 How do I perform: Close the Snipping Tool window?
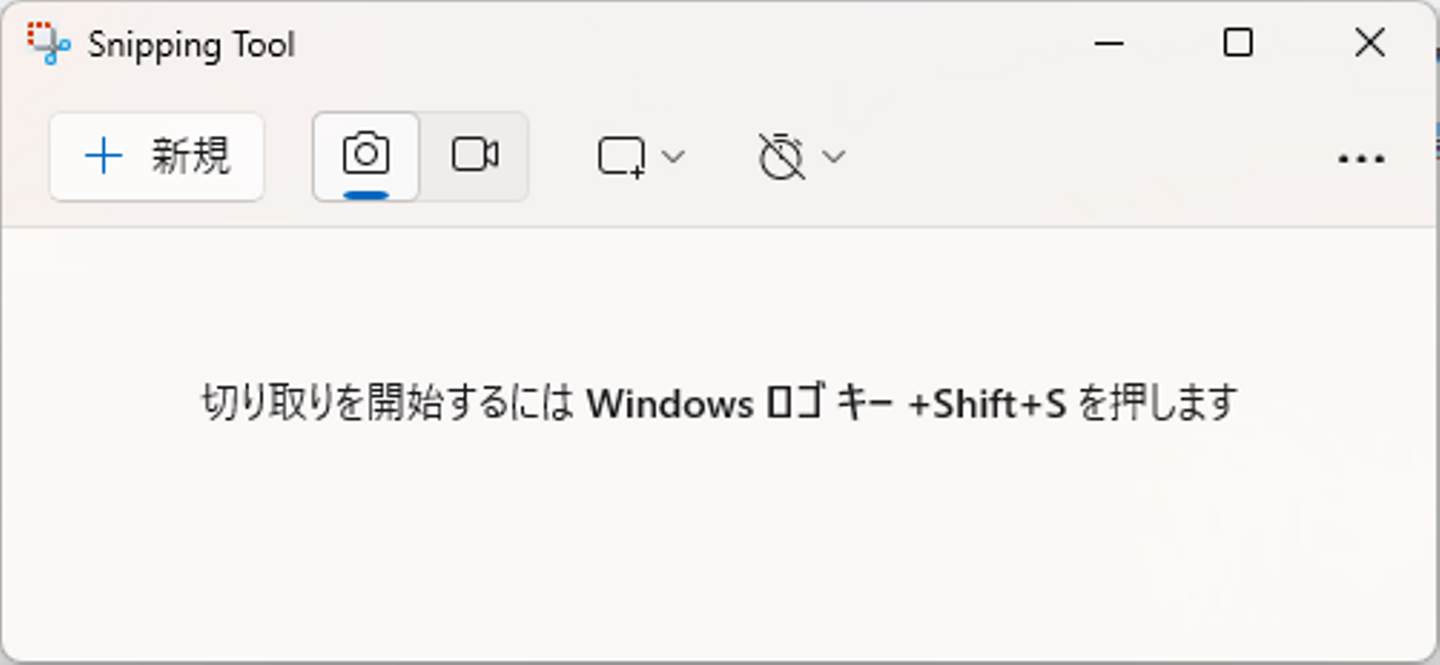point(1369,43)
